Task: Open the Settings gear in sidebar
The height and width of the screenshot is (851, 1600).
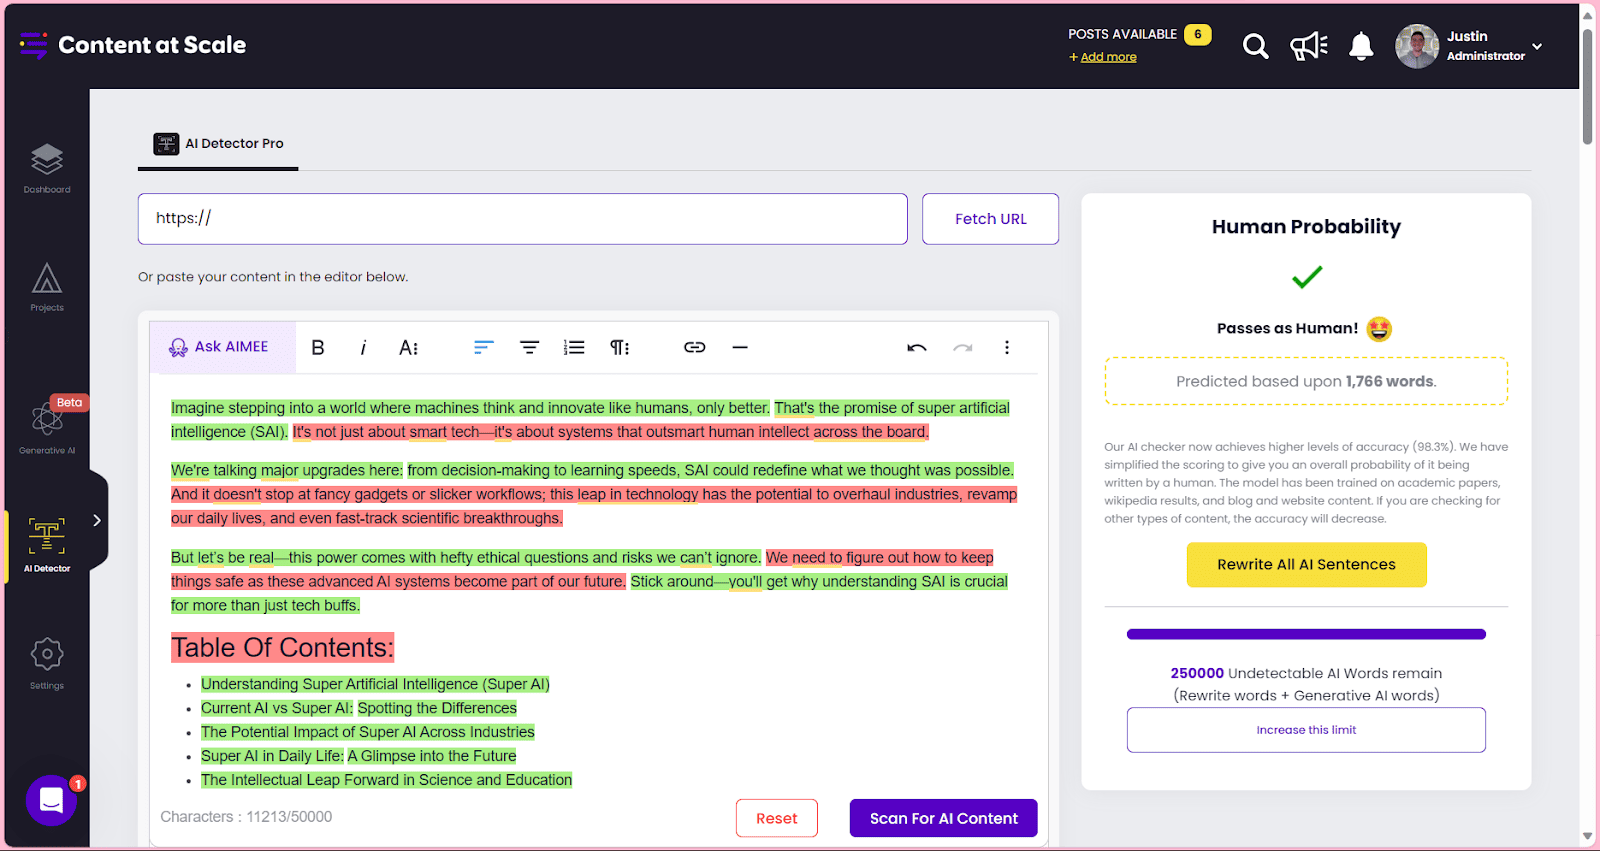Action: (47, 663)
